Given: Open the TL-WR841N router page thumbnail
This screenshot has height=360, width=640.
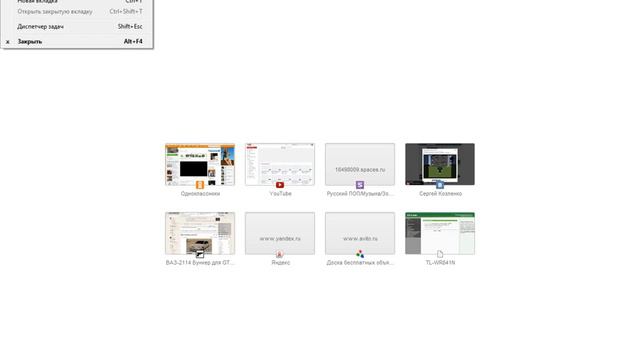Looking at the screenshot, I should click(x=440, y=233).
